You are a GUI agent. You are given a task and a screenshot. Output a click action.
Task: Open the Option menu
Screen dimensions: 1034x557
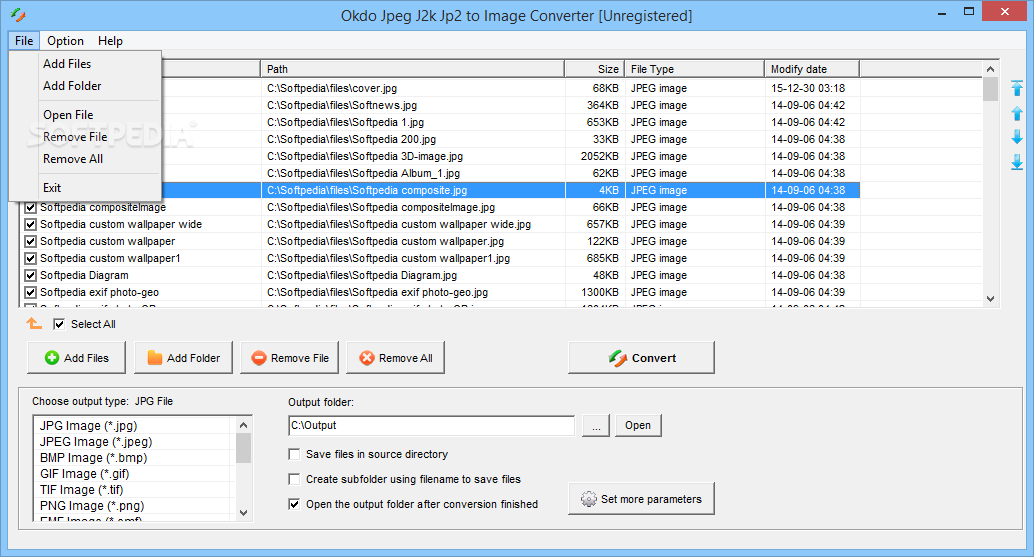click(65, 41)
